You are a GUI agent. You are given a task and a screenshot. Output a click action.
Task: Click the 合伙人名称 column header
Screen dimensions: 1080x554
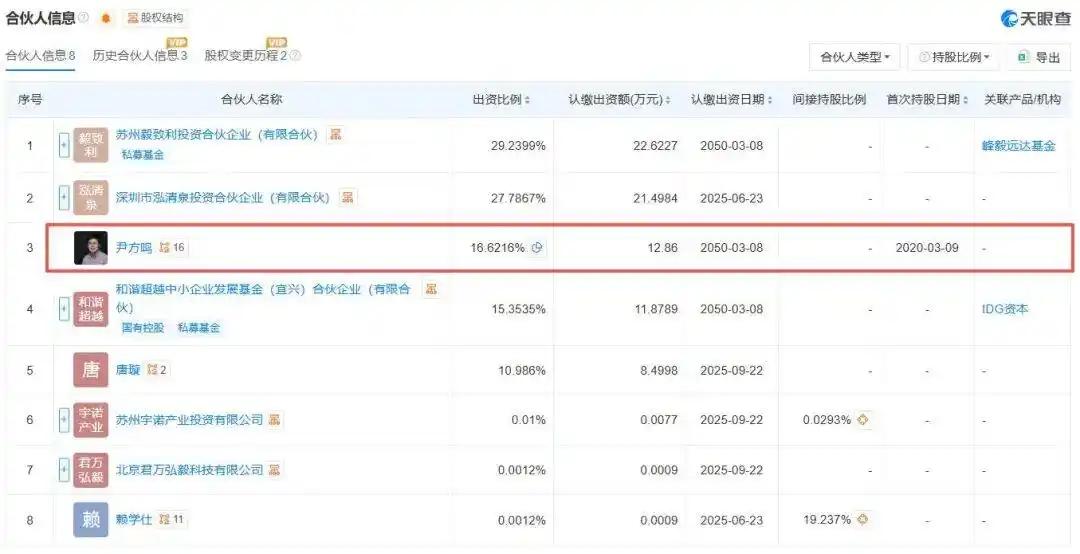(x=251, y=100)
